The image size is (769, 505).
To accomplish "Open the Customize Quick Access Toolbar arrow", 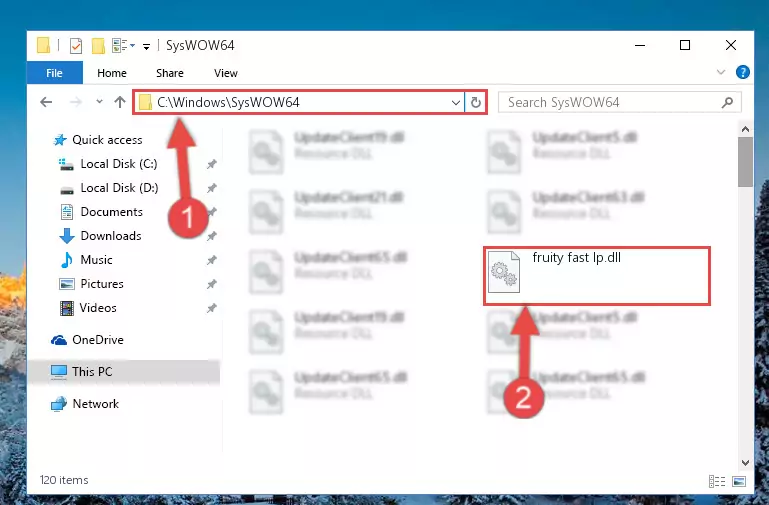I will 146,47.
